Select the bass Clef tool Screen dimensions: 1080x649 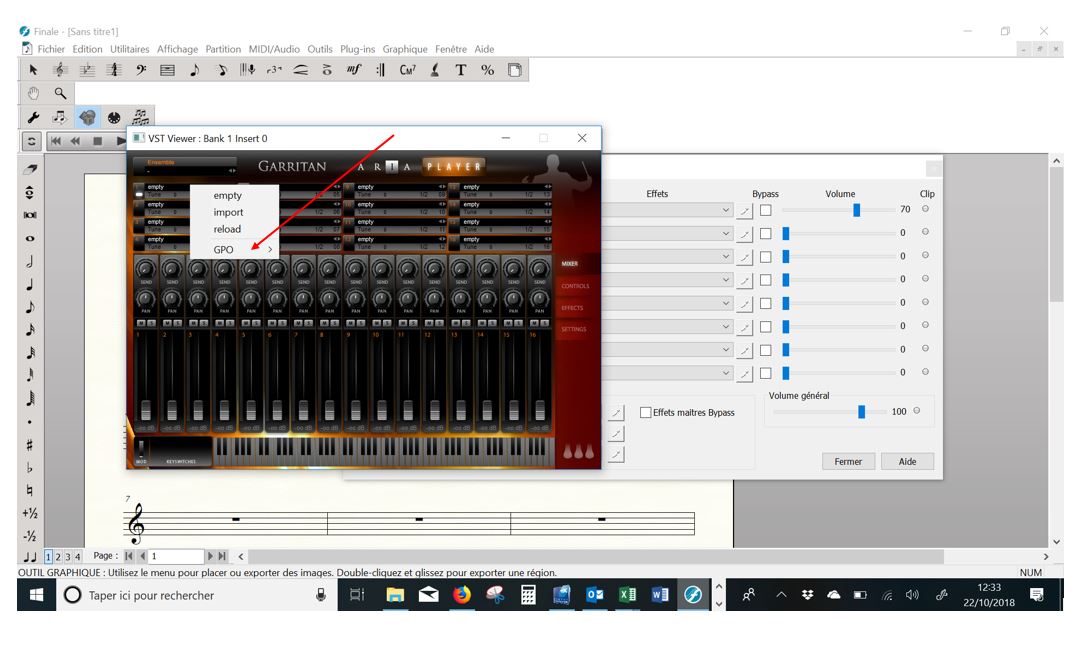[x=141, y=70]
